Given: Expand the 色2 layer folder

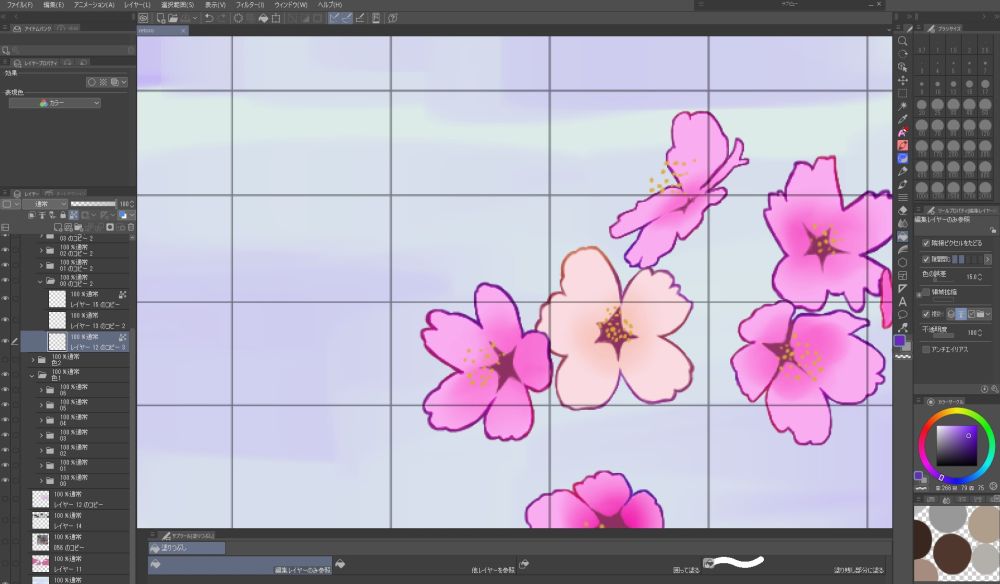Looking at the screenshot, I should tap(33, 359).
